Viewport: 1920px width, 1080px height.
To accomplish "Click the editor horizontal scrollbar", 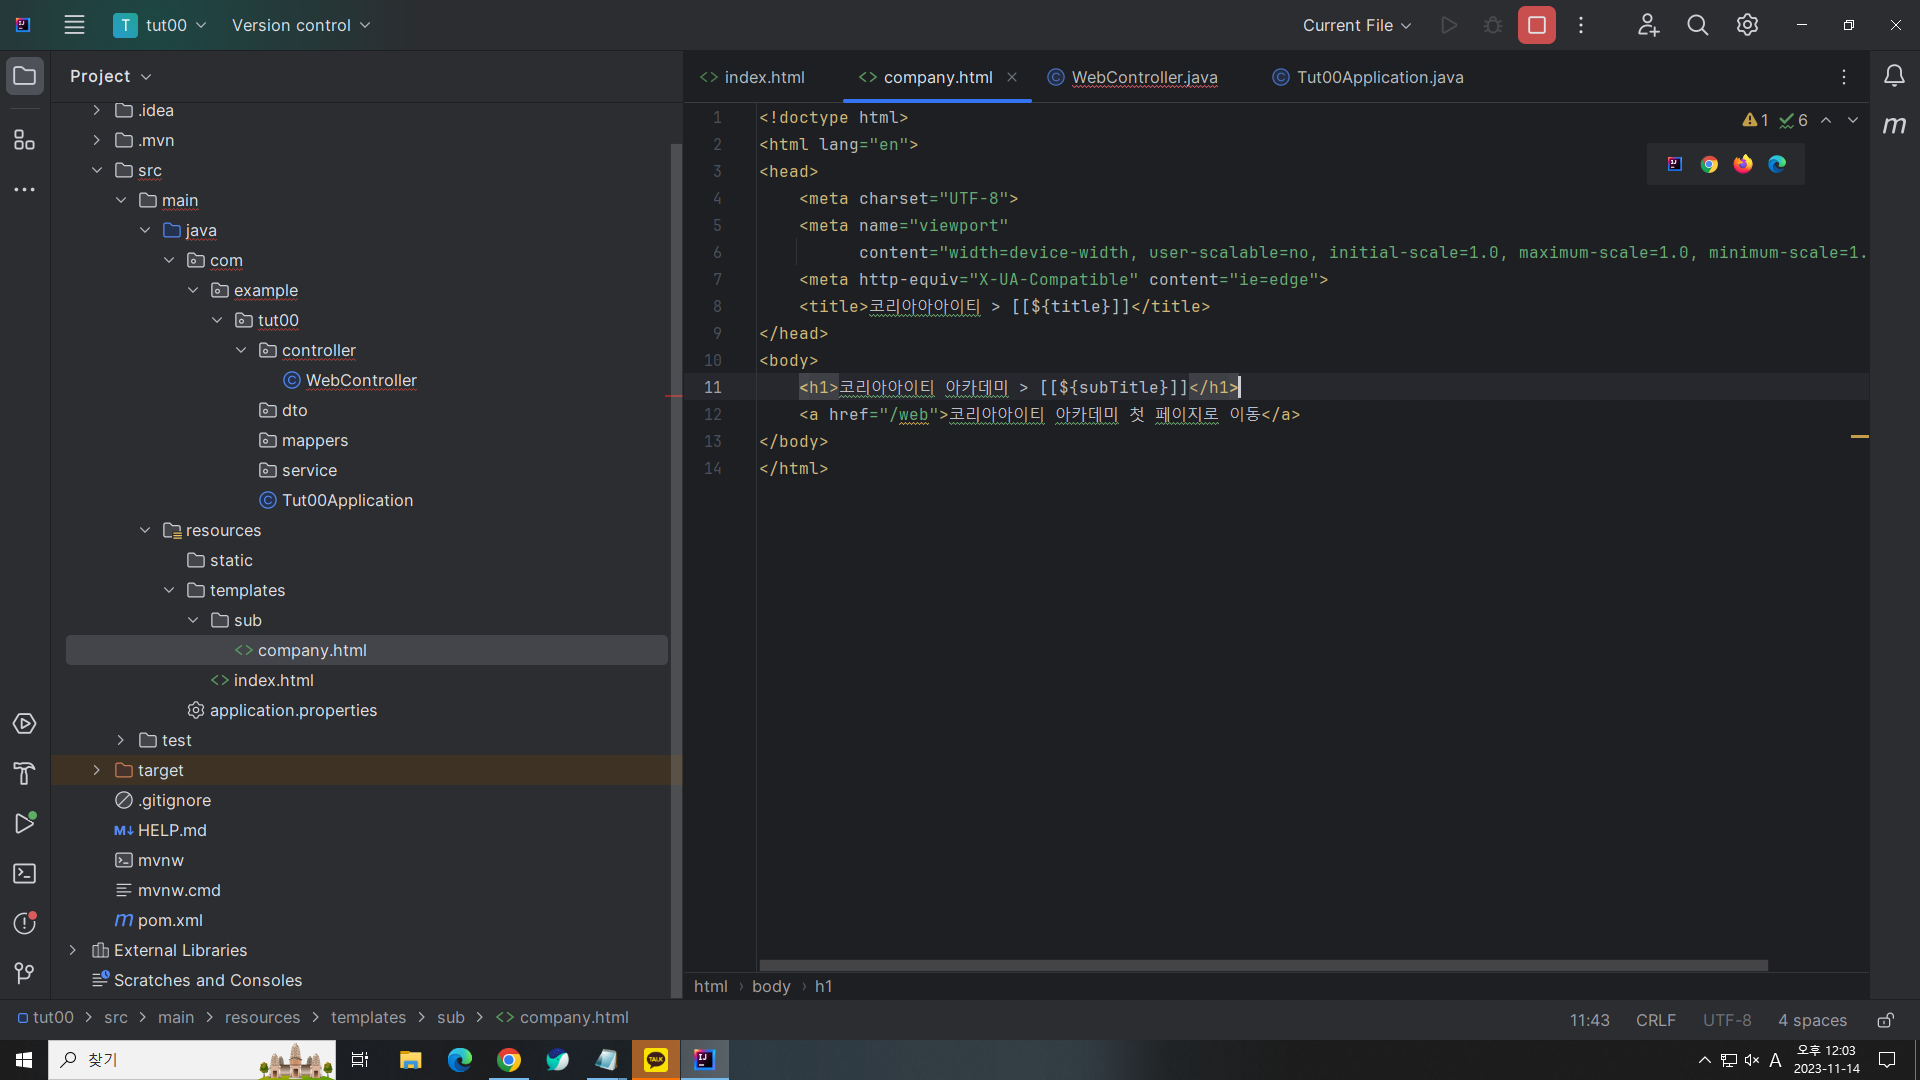I will click(1262, 966).
